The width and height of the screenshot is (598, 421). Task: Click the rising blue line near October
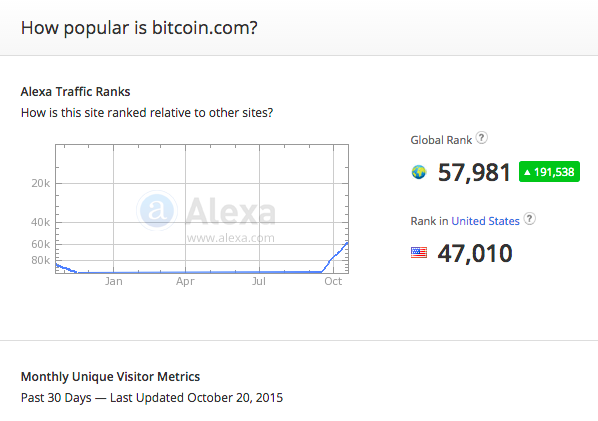coord(335,256)
